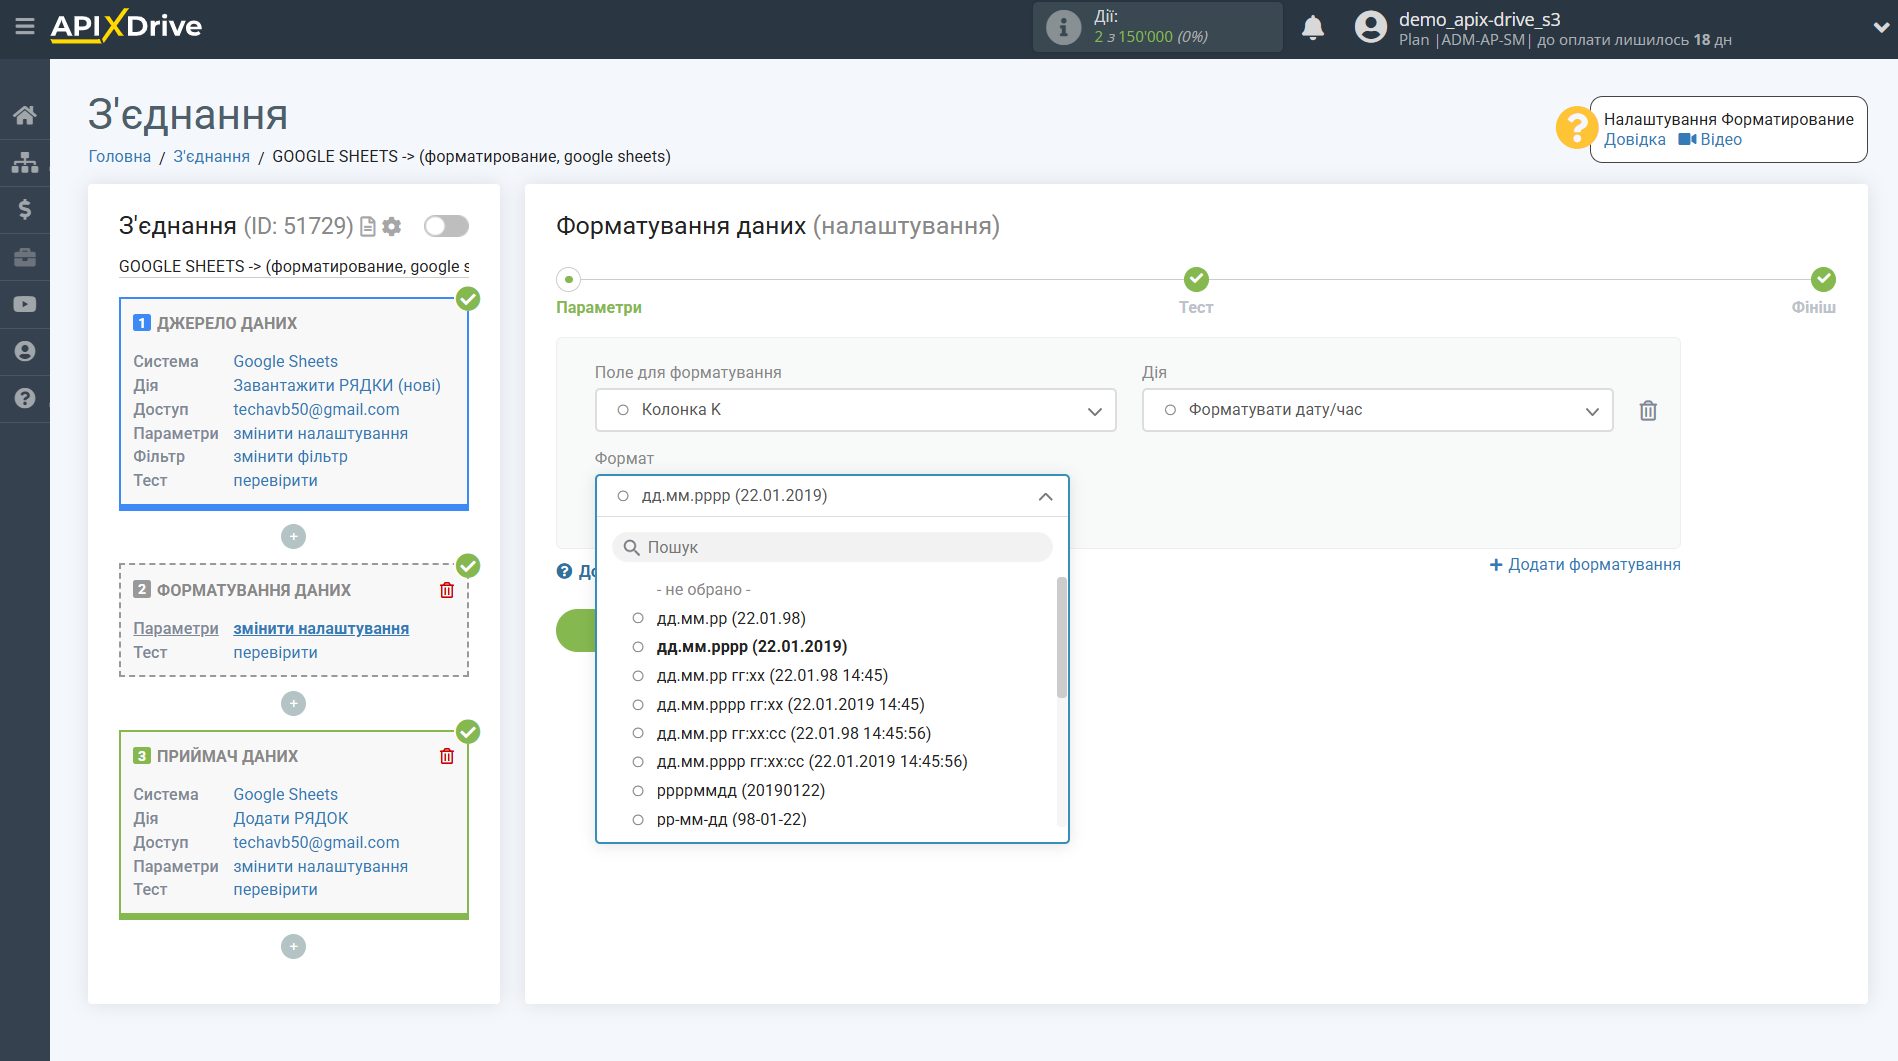Open the Довідка help link
This screenshot has width=1898, height=1061.
pos(1635,139)
